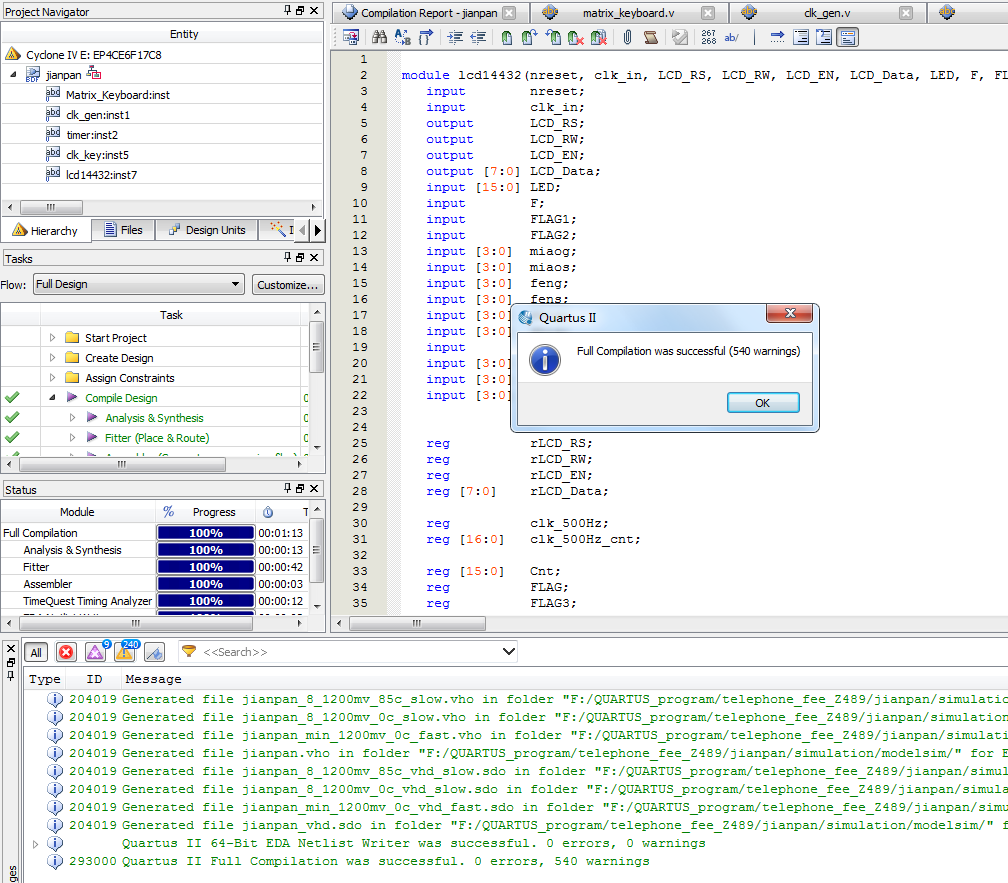Switch to the Files tab in Project Navigator
This screenshot has width=1008, height=883.
123,230
